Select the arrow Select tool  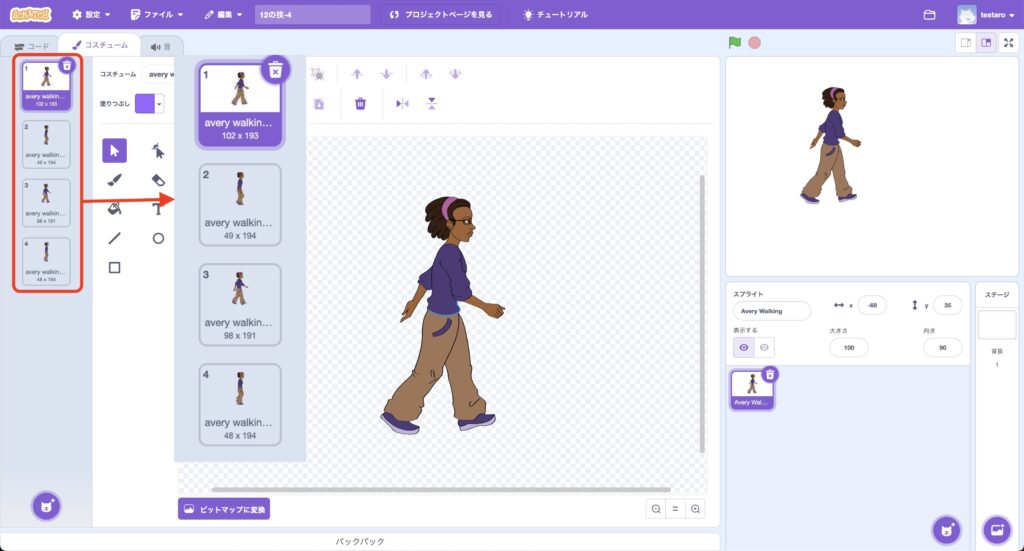(x=114, y=151)
